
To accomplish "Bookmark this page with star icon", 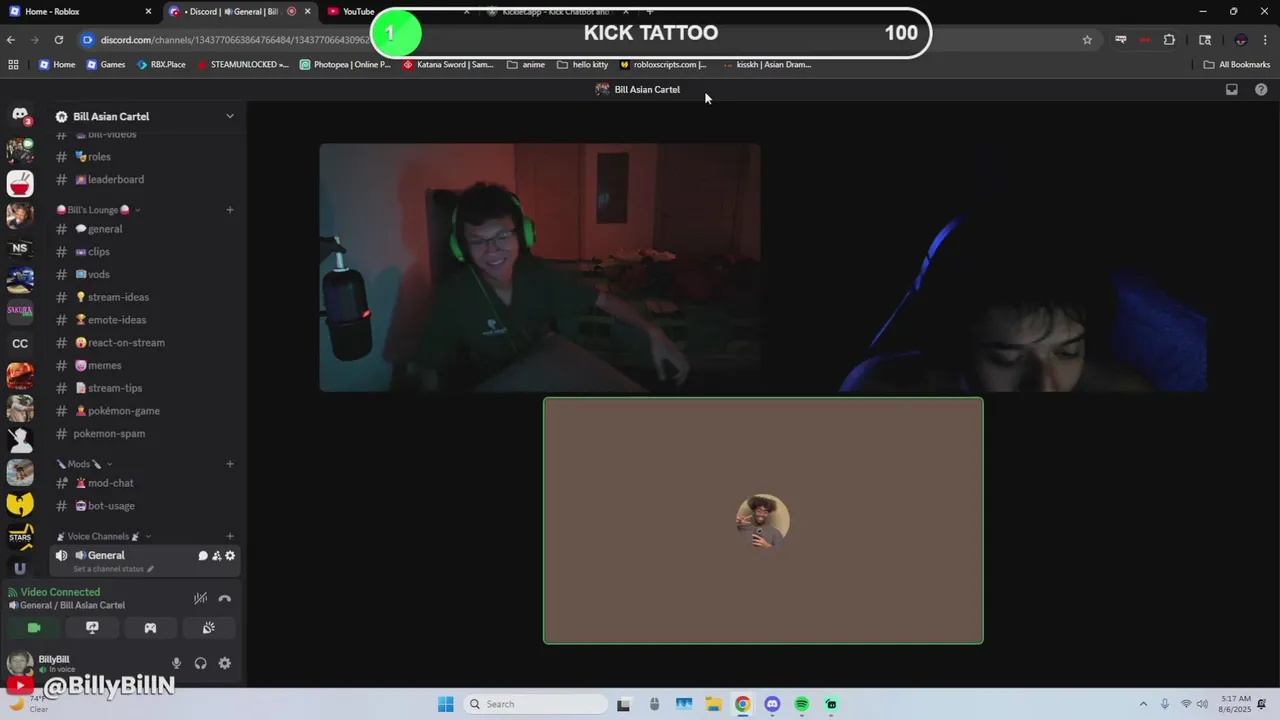I will pyautogui.click(x=1087, y=40).
